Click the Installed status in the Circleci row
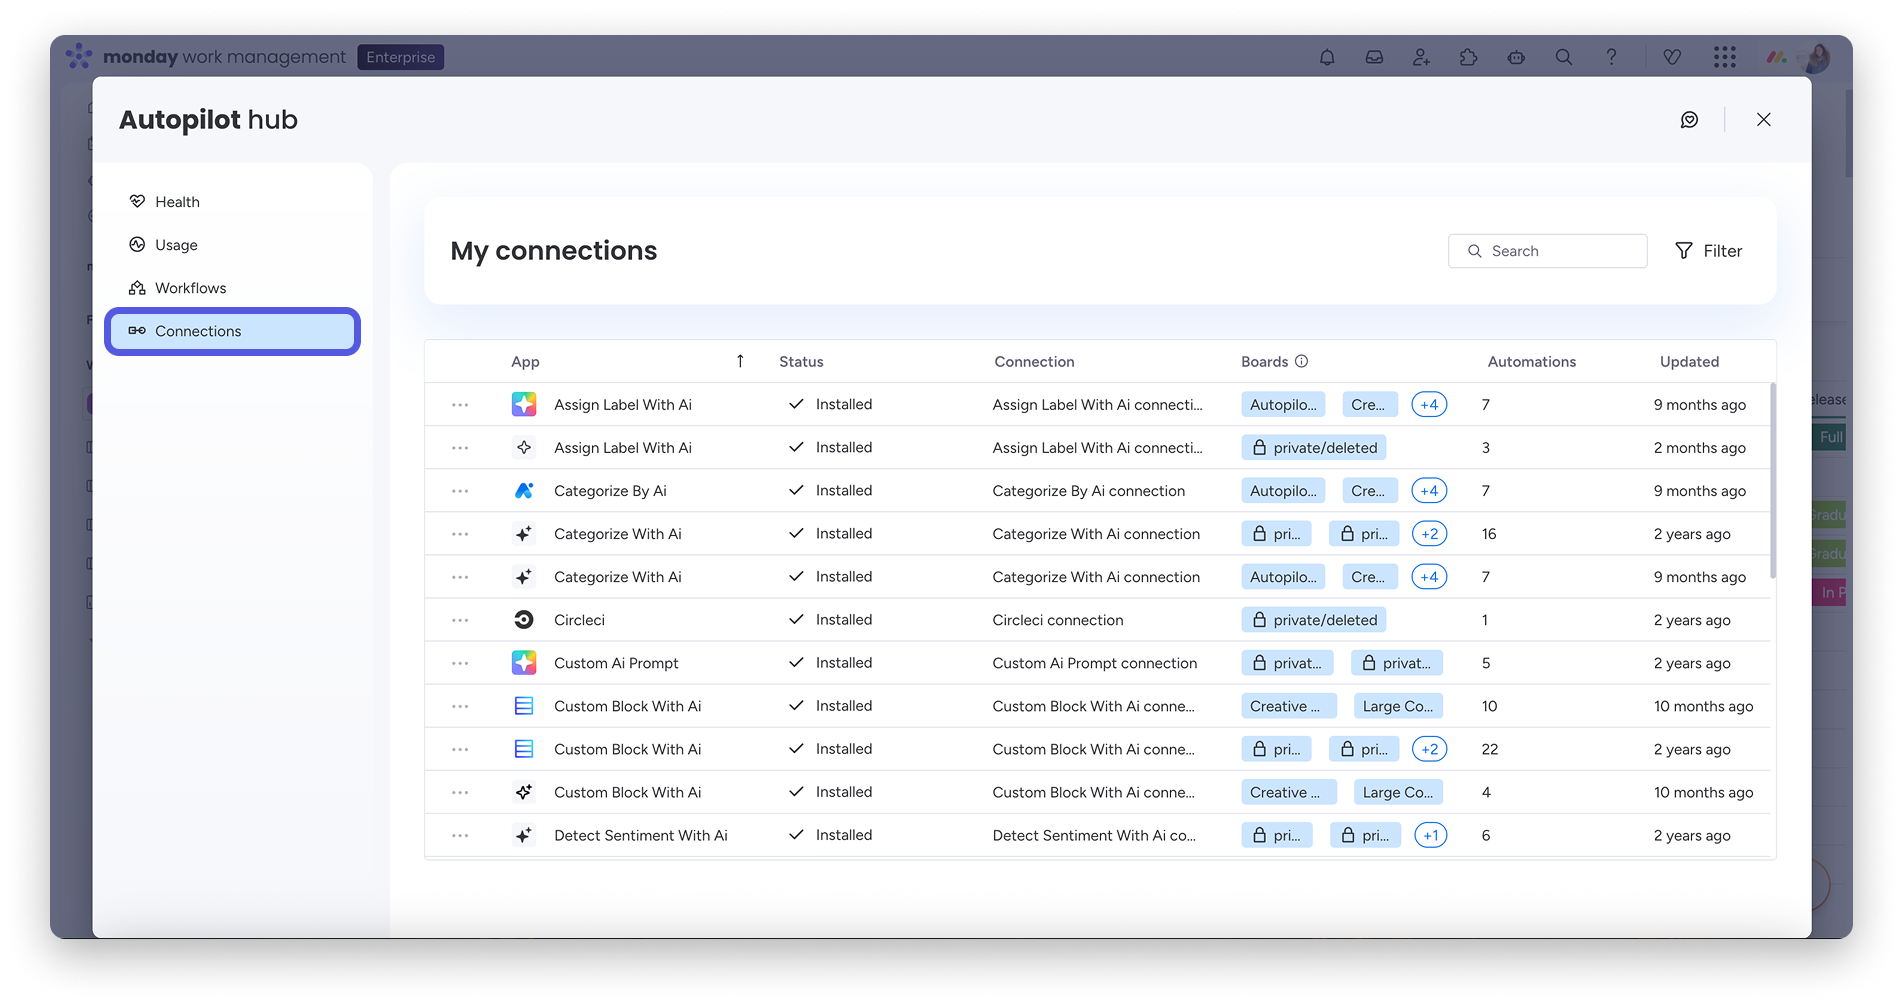 tap(830, 620)
